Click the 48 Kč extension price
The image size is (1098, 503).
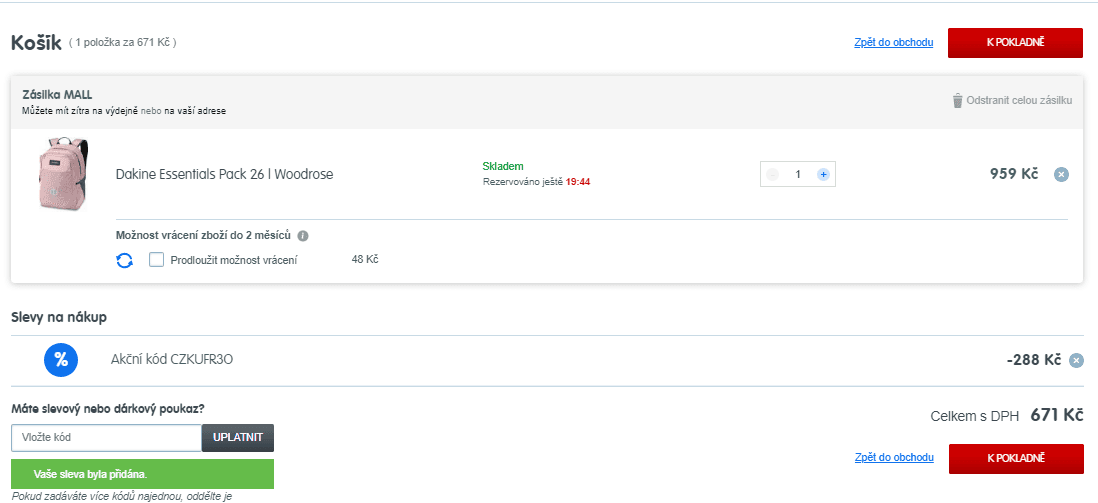(x=365, y=260)
